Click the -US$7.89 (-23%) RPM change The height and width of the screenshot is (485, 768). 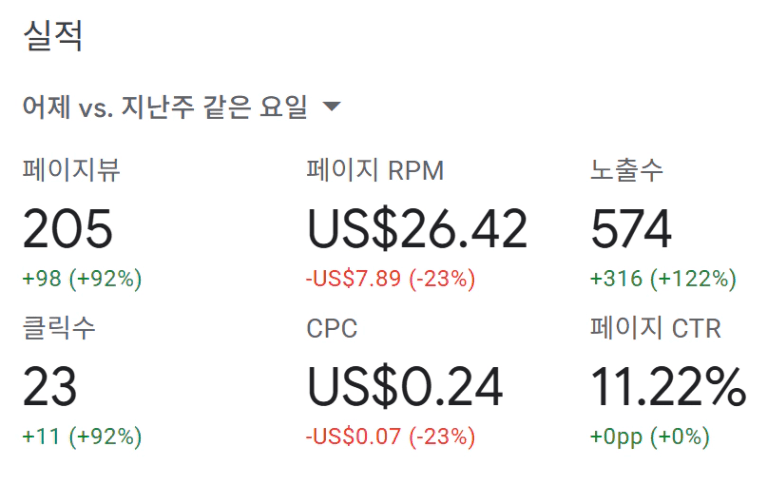(x=390, y=279)
